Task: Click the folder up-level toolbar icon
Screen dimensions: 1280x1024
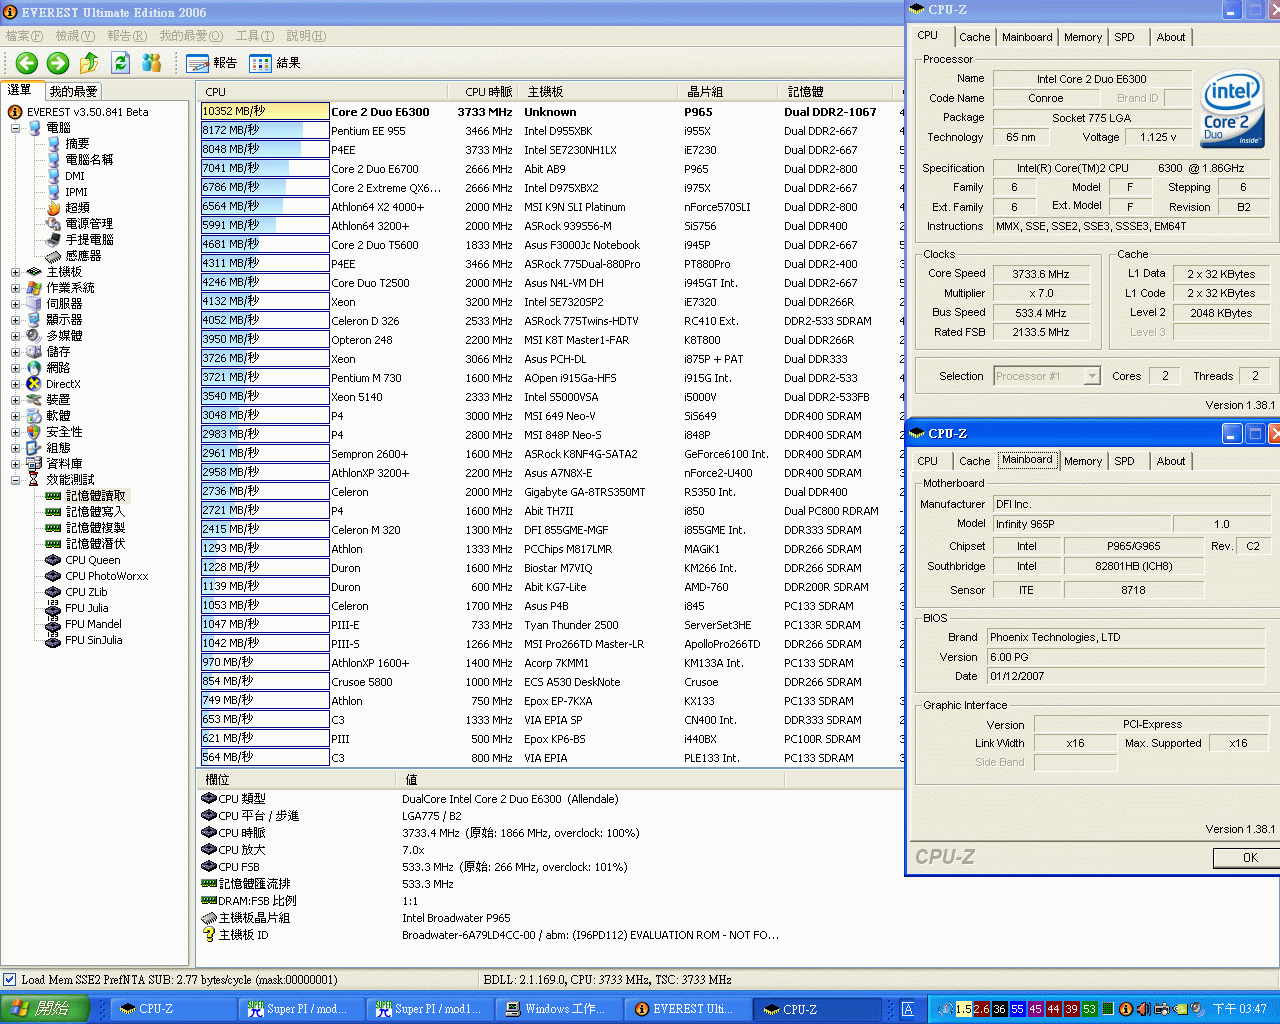Action: (x=89, y=63)
